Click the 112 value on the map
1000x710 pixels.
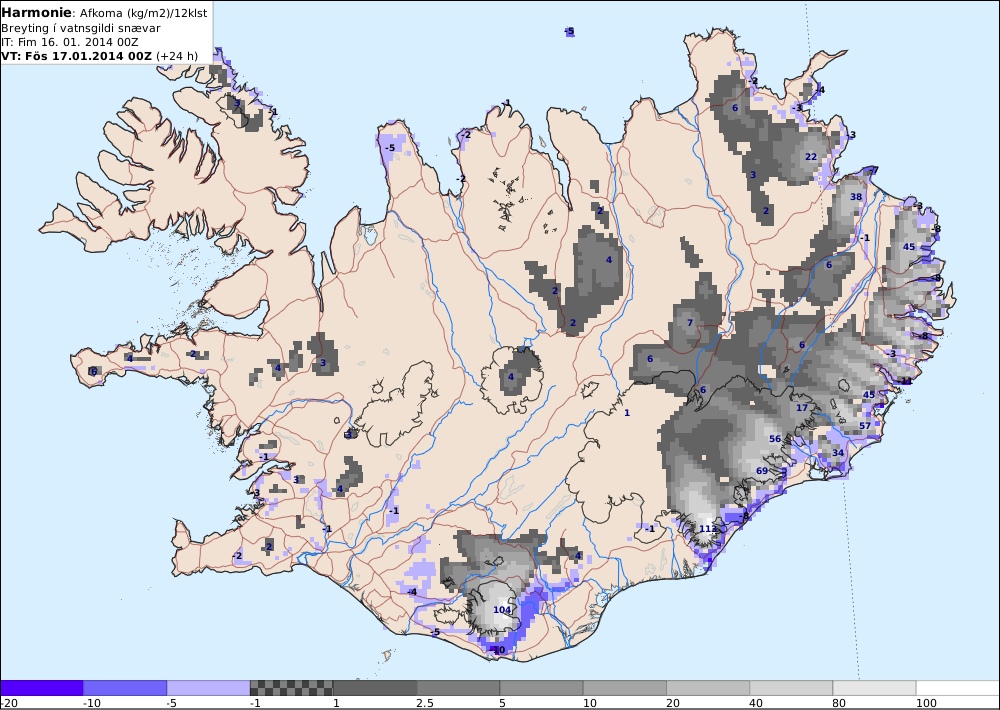(708, 529)
